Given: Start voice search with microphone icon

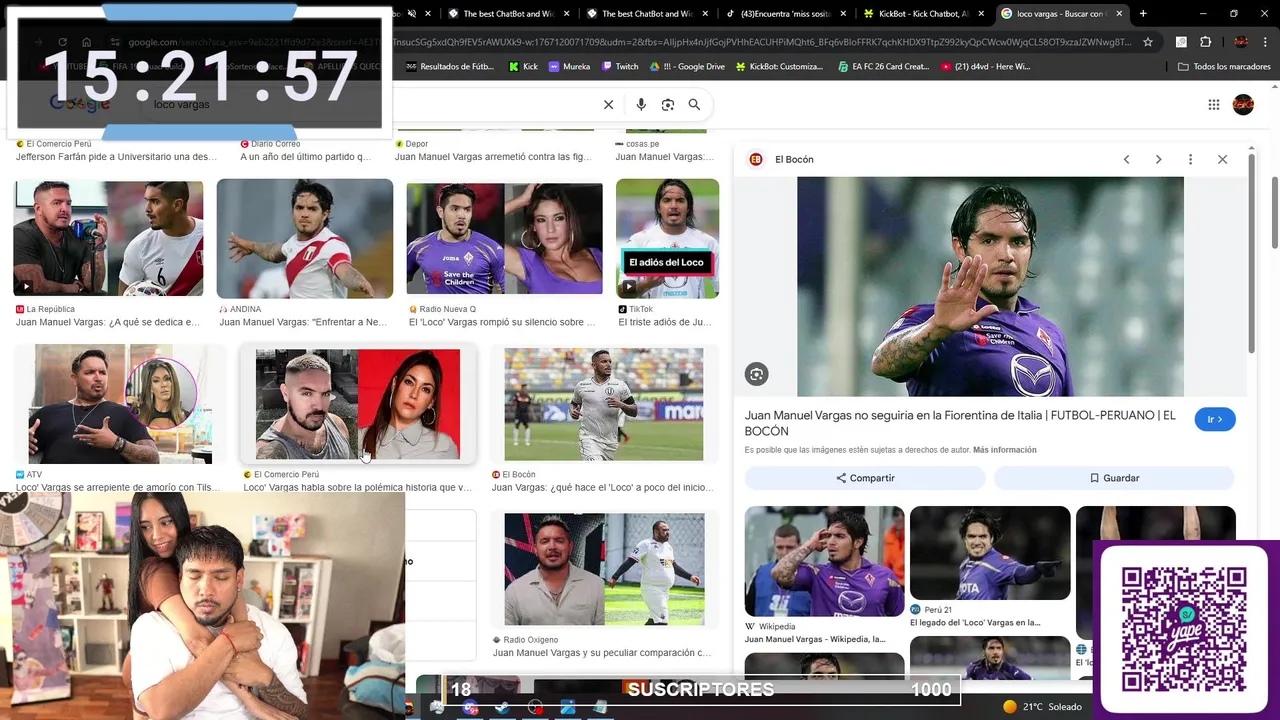Looking at the screenshot, I should coord(641,105).
